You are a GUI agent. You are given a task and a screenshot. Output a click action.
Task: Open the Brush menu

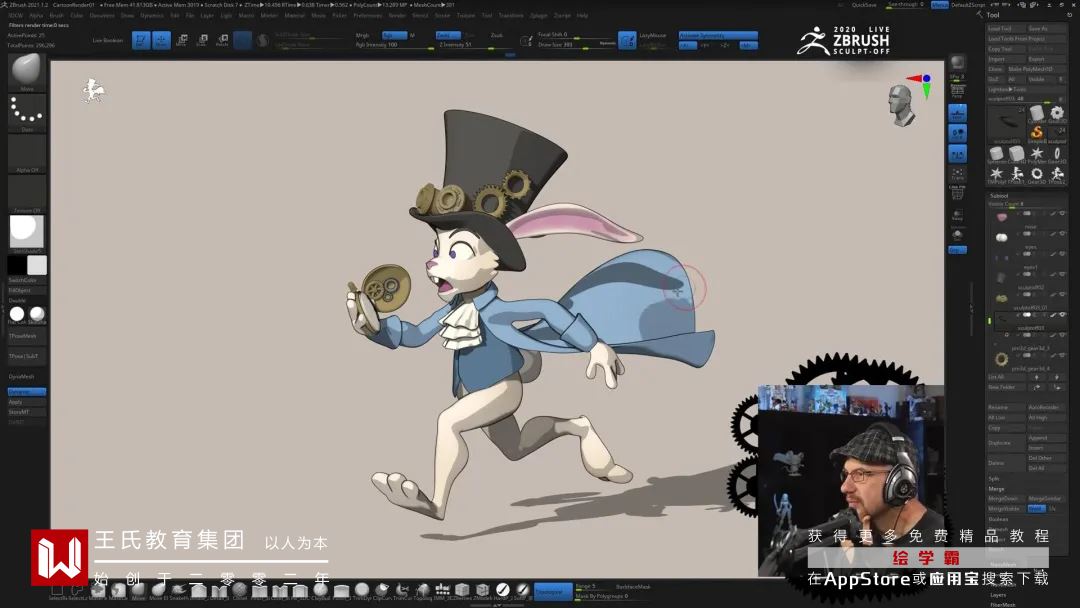pyautogui.click(x=56, y=15)
